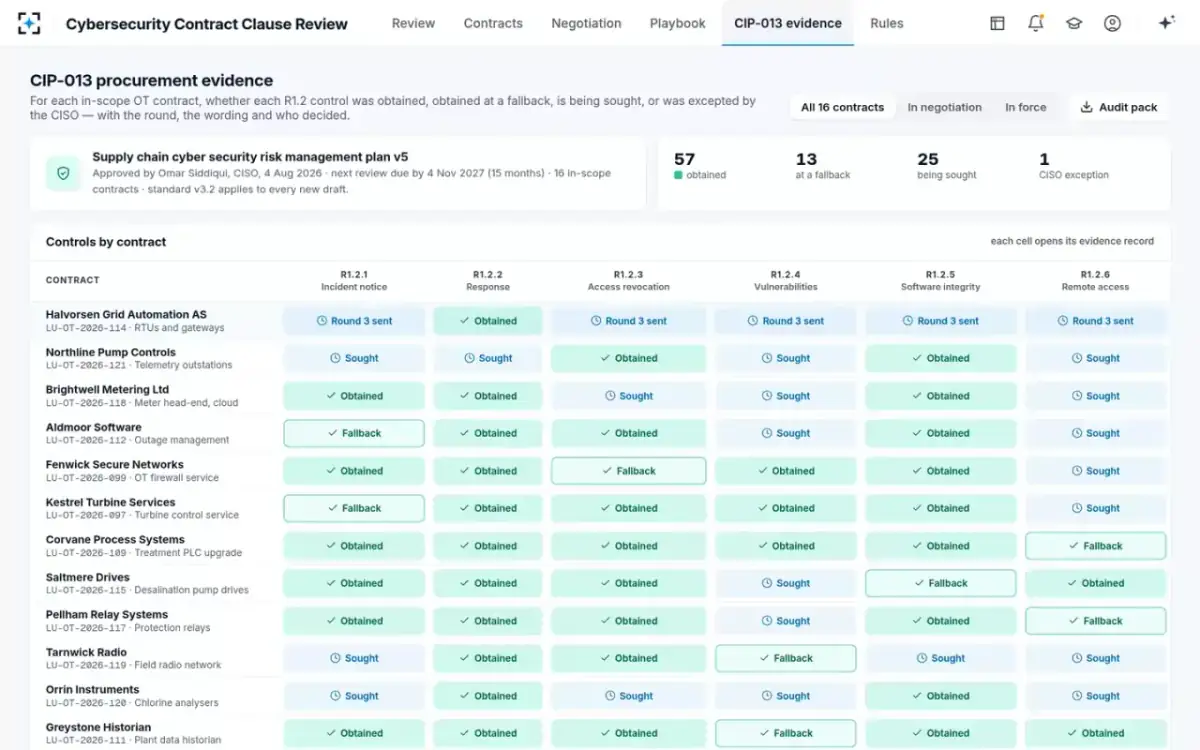Click the app logo icon beside the title
The height and width of the screenshot is (750, 1200).
(29, 23)
